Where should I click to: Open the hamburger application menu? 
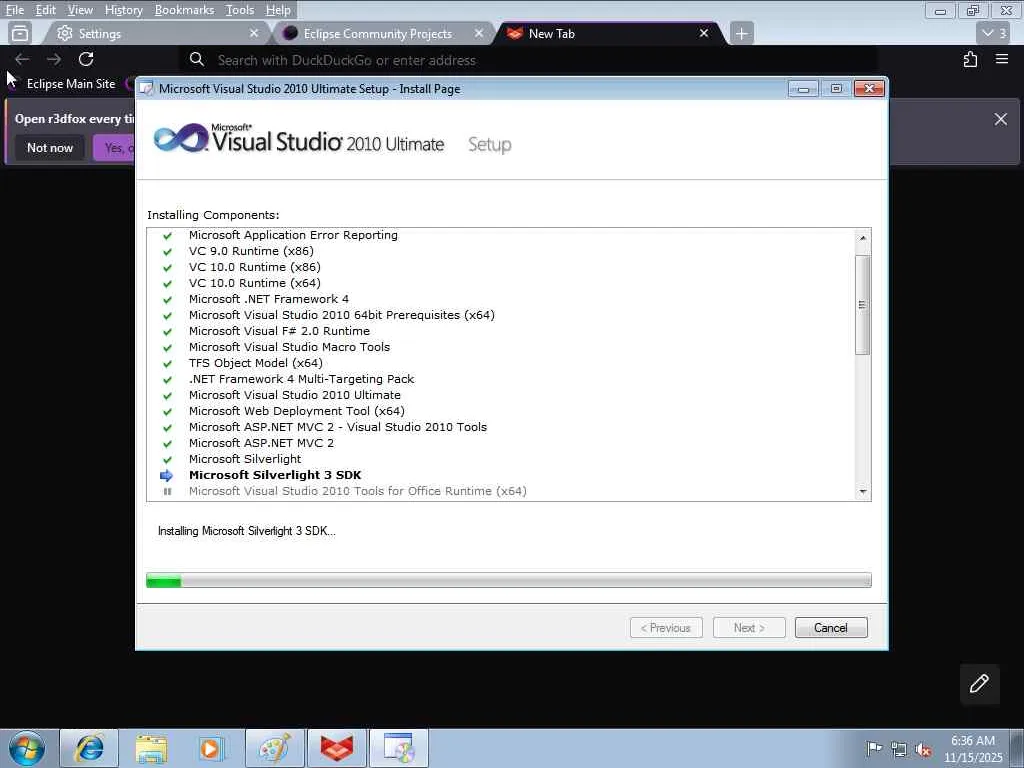(1002, 59)
